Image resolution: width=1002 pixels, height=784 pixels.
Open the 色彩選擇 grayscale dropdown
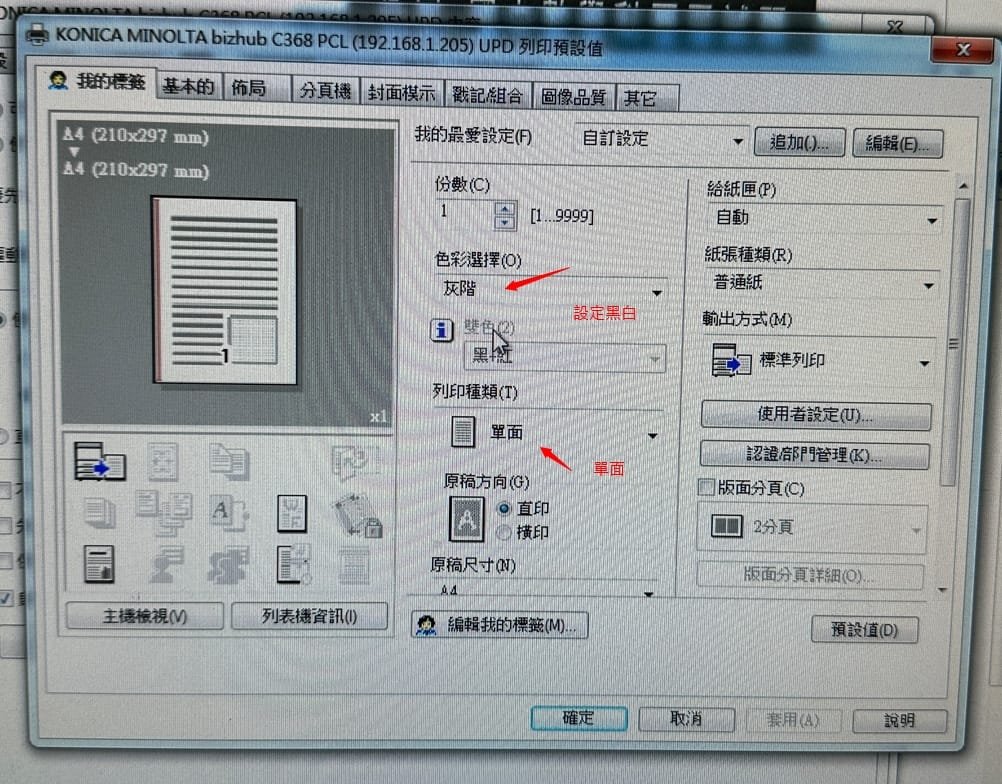pos(551,290)
